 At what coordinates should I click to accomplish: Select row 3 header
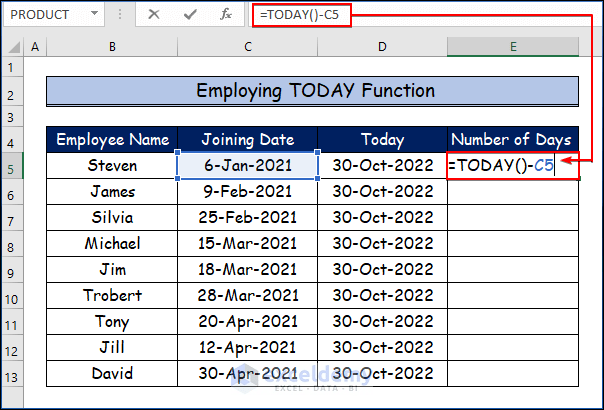pyautogui.click(x=12, y=117)
